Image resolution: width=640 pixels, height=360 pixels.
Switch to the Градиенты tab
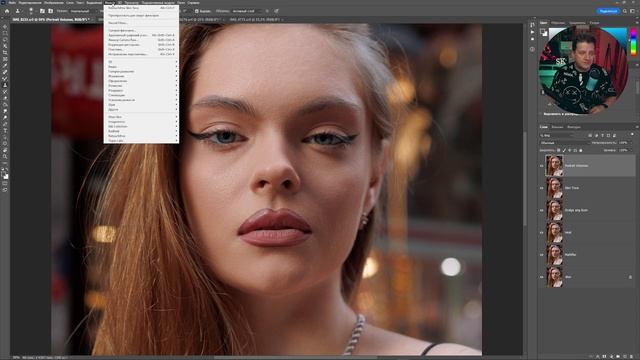(577, 23)
